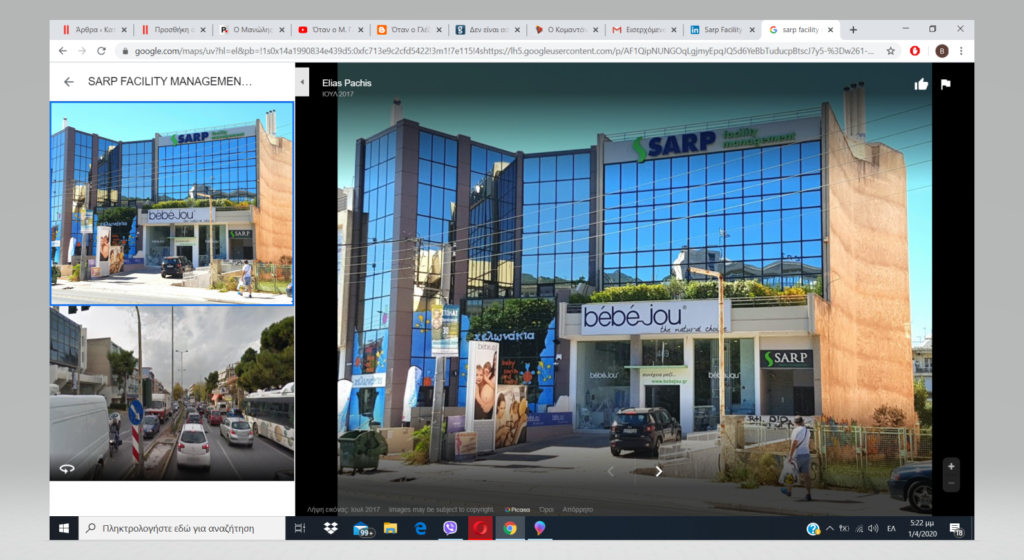Open Chrome from the taskbar
This screenshot has height=560, width=1024.
[x=510, y=528]
